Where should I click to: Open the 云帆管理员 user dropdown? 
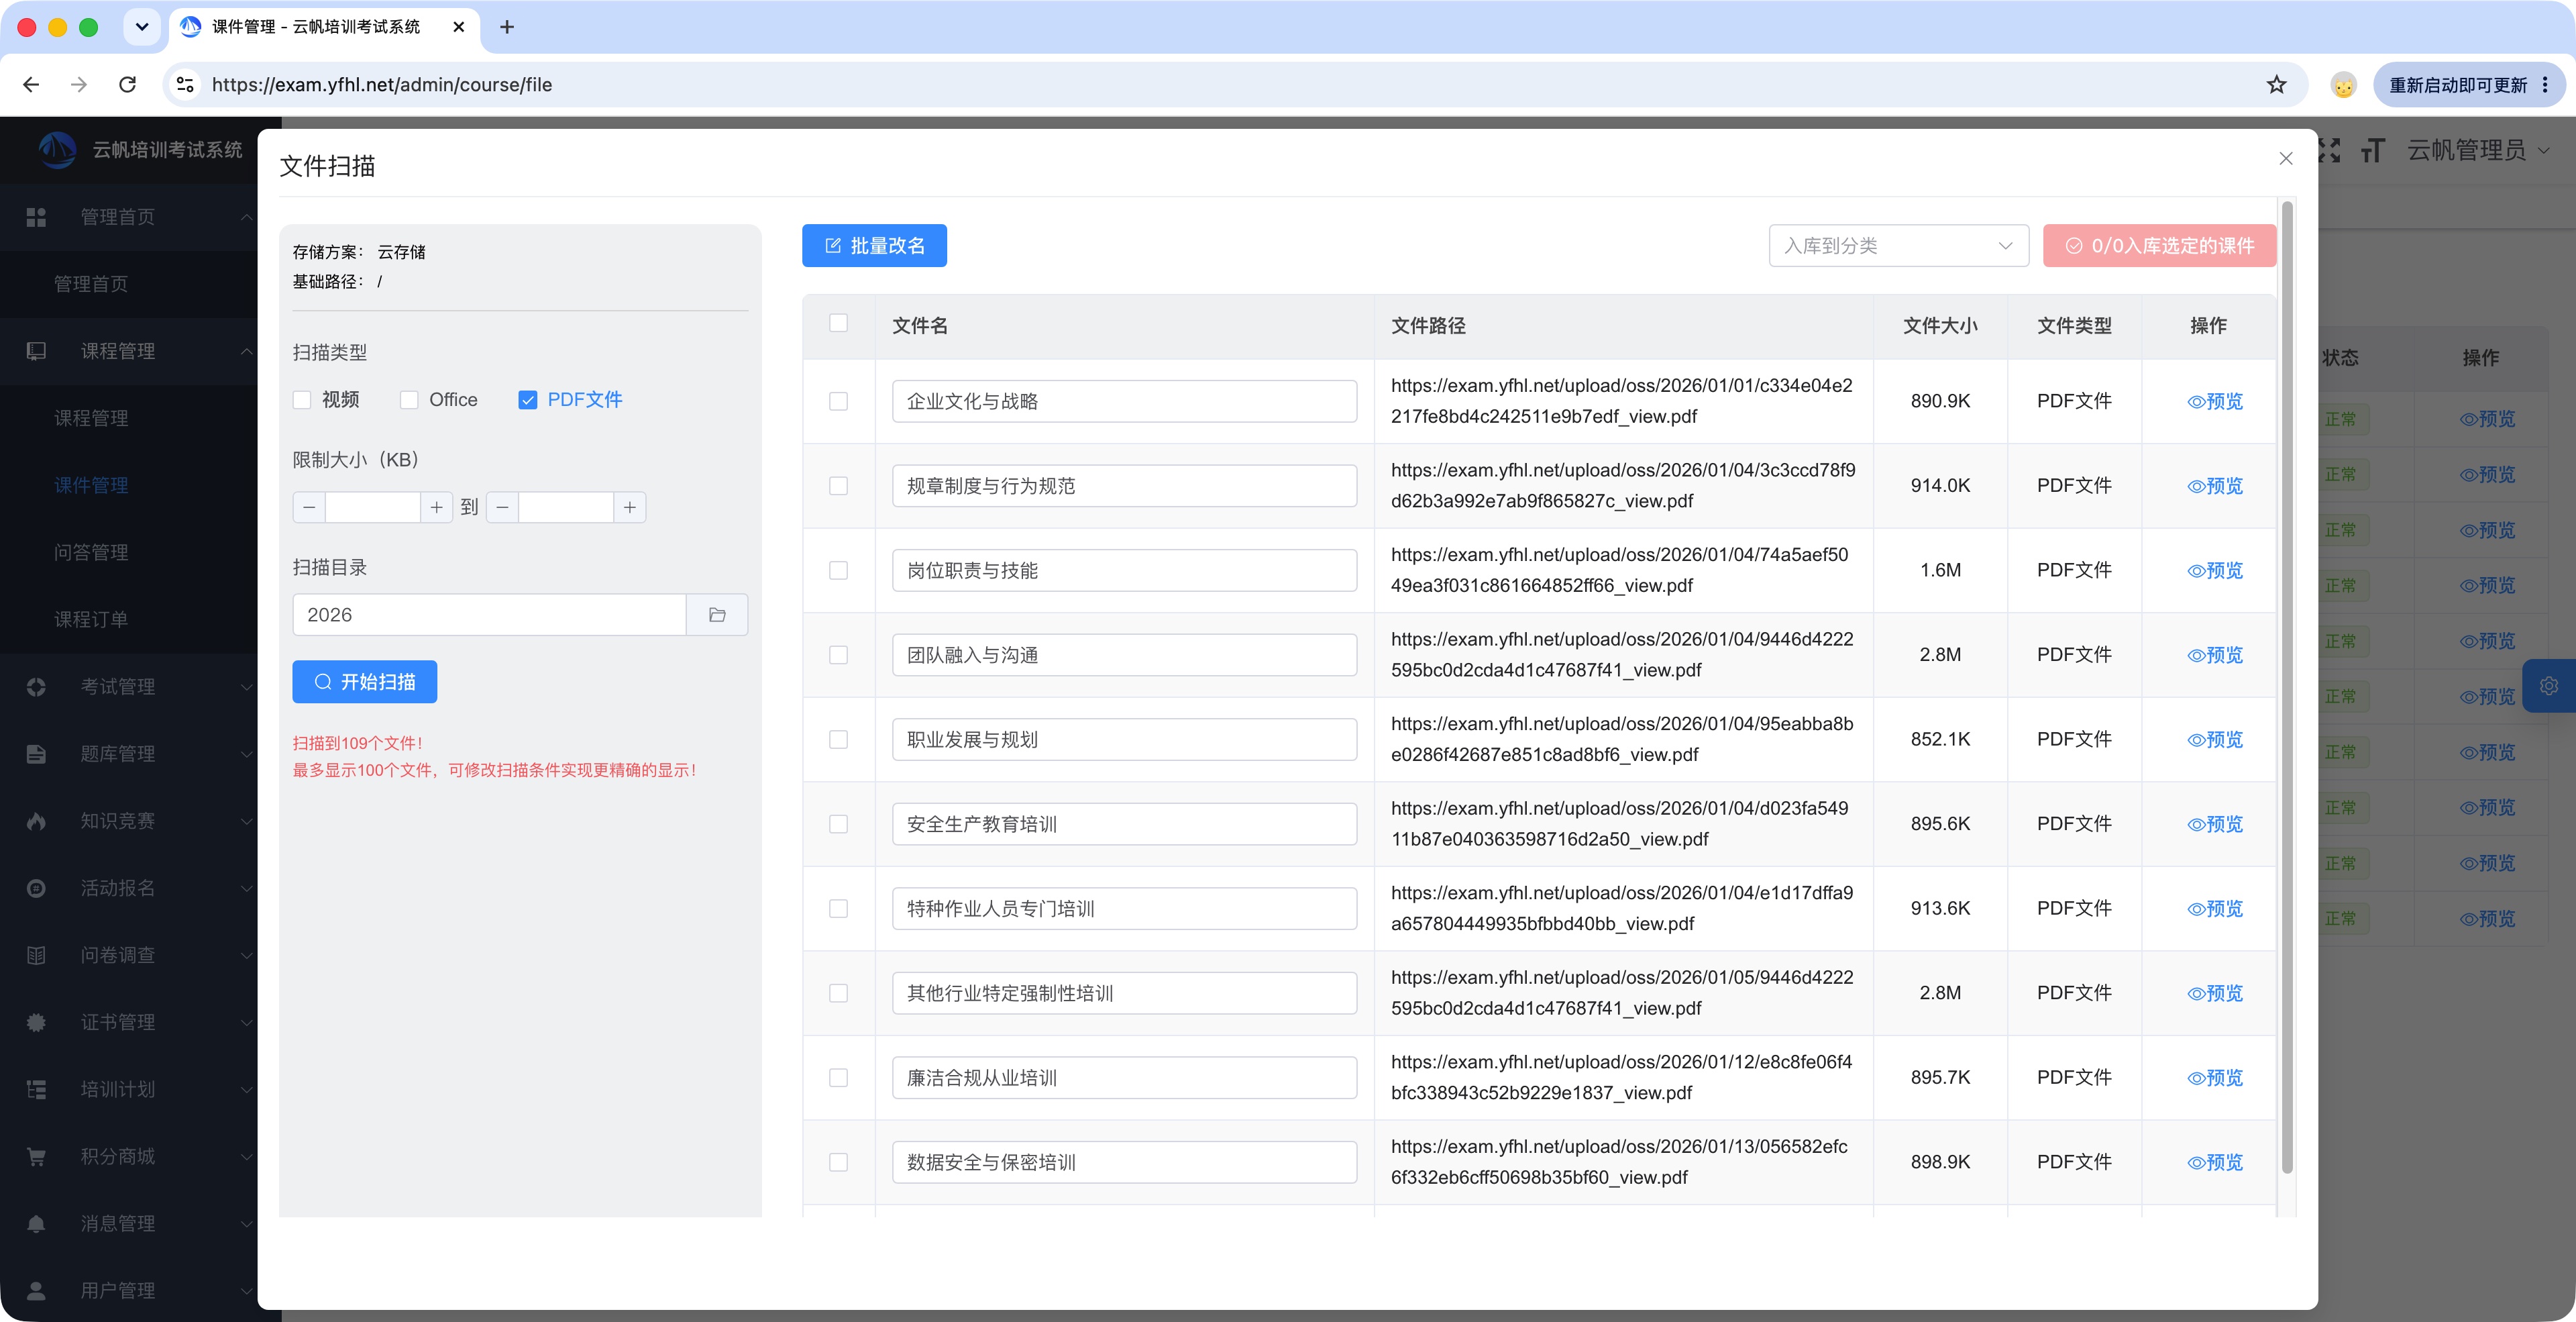2478,150
